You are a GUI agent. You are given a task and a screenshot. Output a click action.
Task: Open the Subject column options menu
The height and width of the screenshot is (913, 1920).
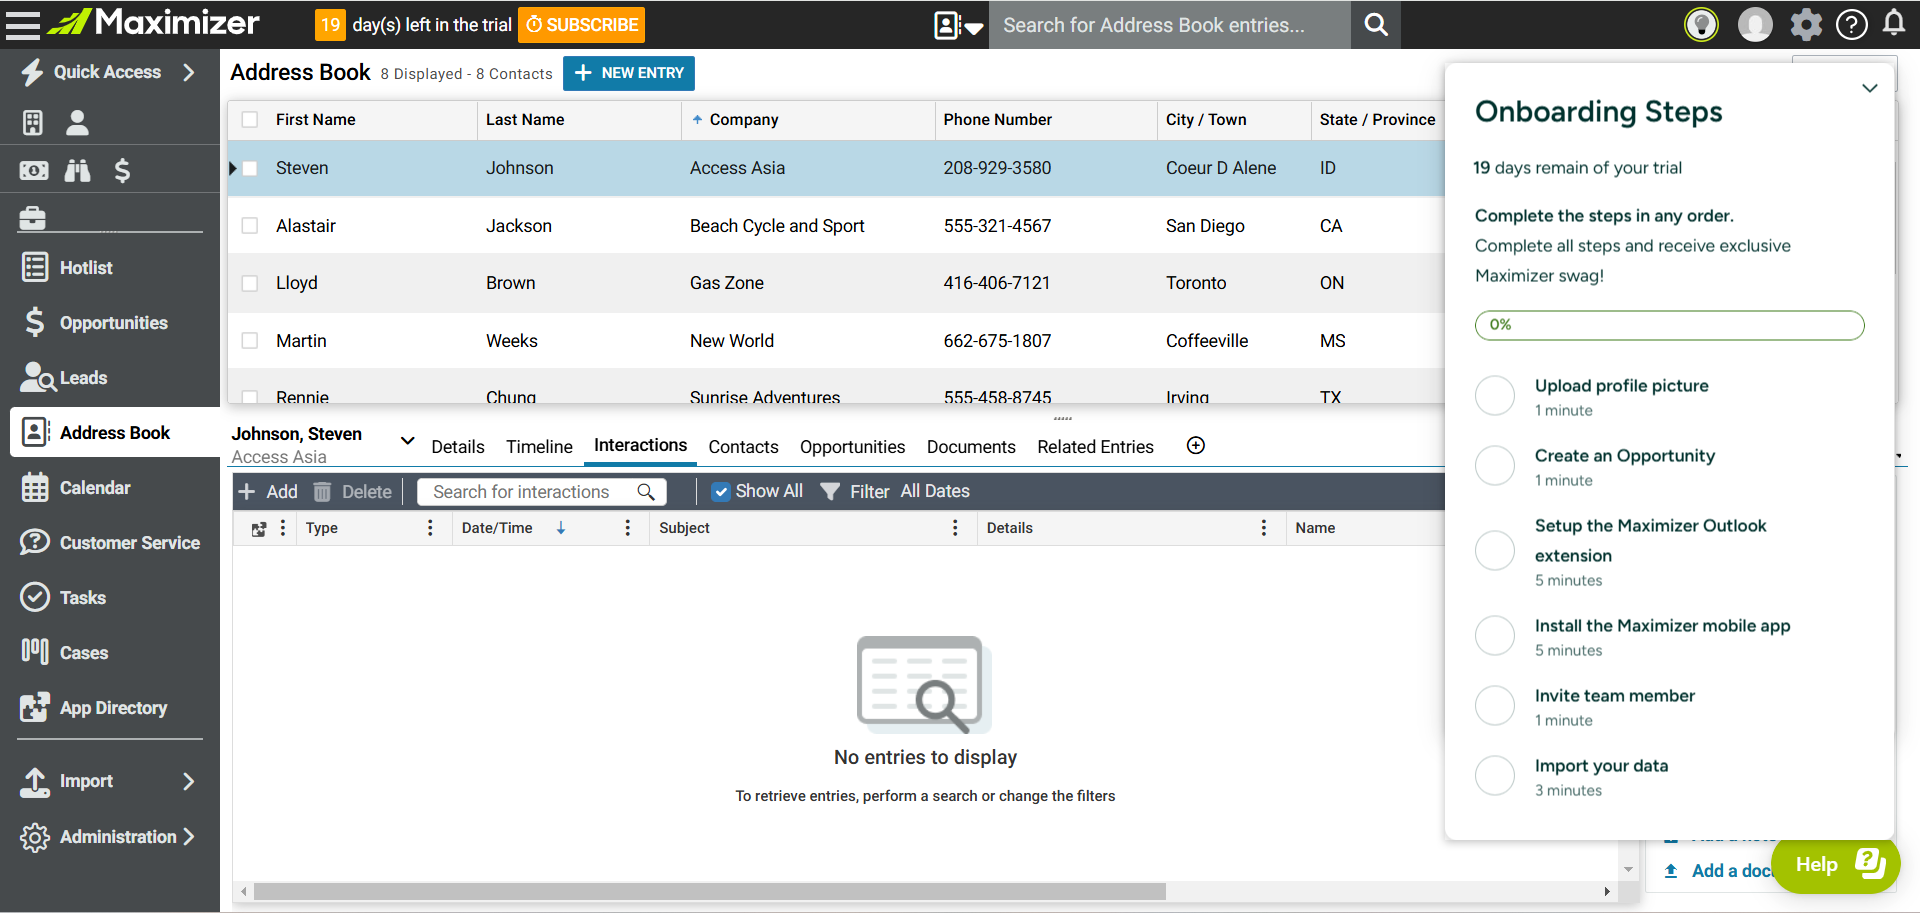955,528
